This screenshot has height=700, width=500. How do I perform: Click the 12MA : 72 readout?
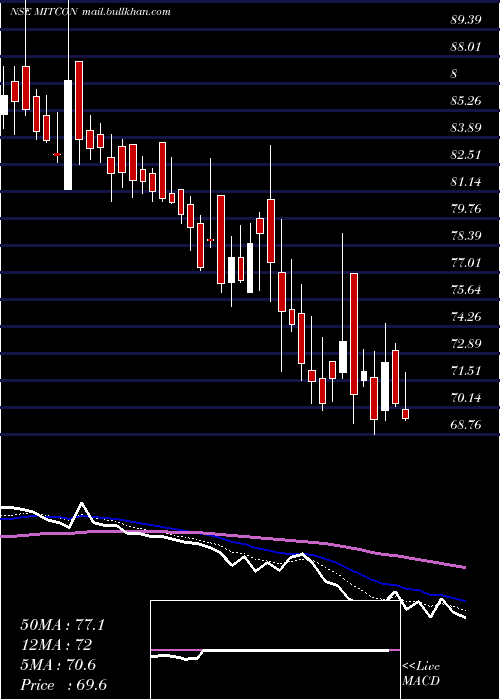[56, 645]
